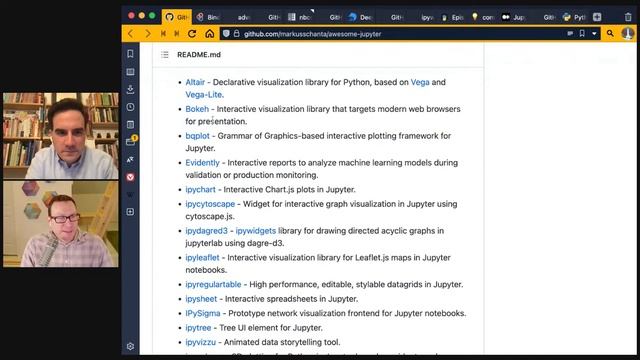Reload the current page
Screen dimensions: 640x360
192,34
